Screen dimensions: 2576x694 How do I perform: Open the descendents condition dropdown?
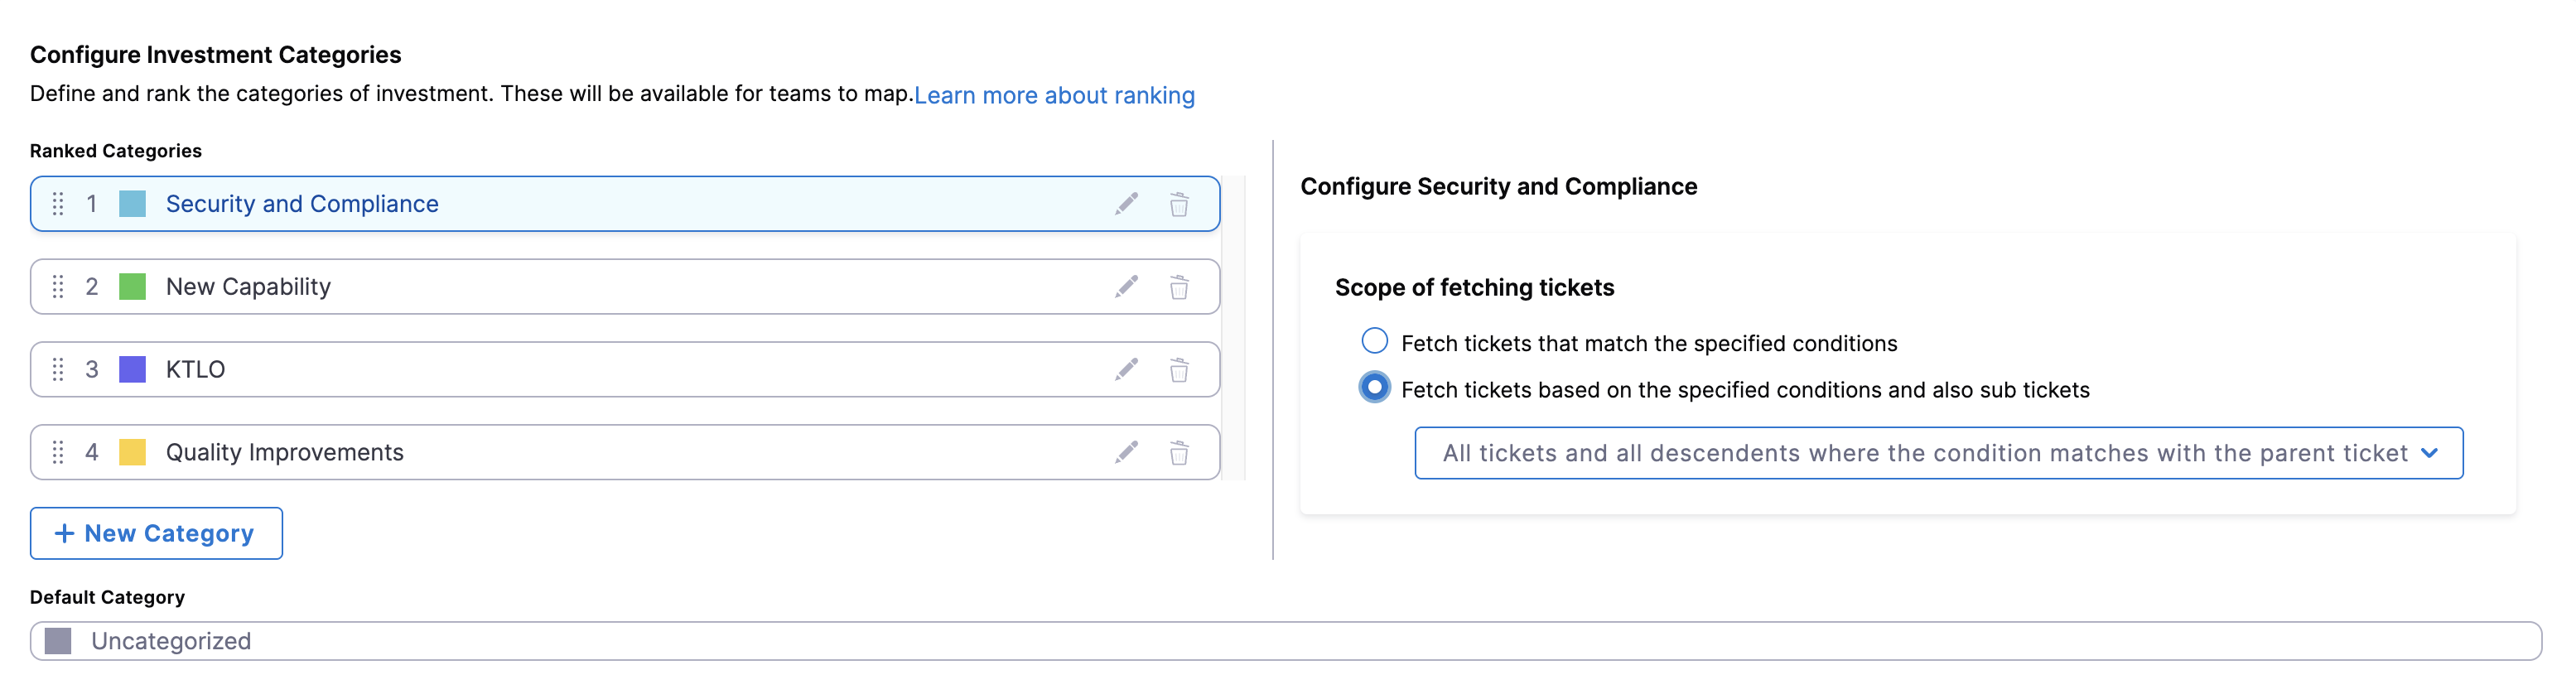(1937, 453)
